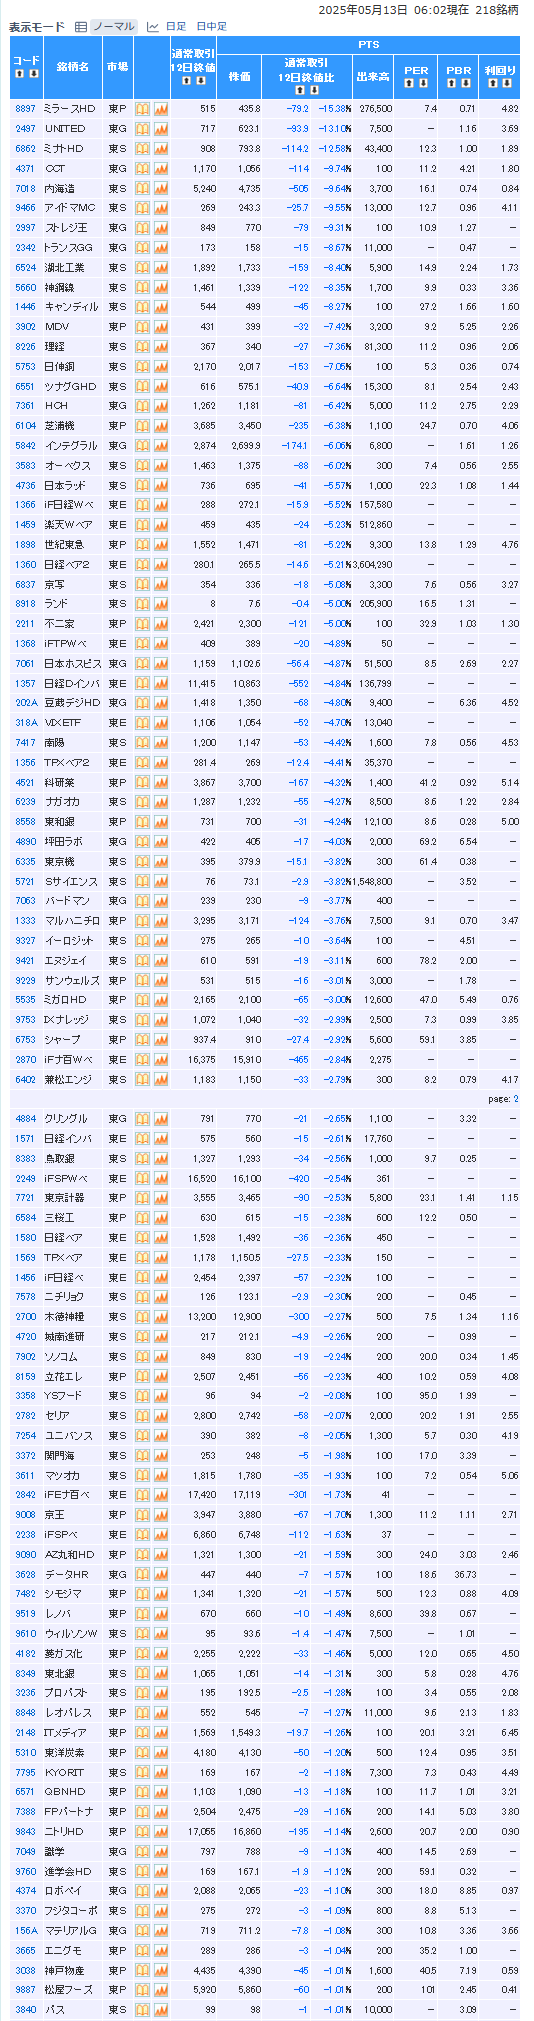Open the book icon in the バス row

click(142, 2009)
